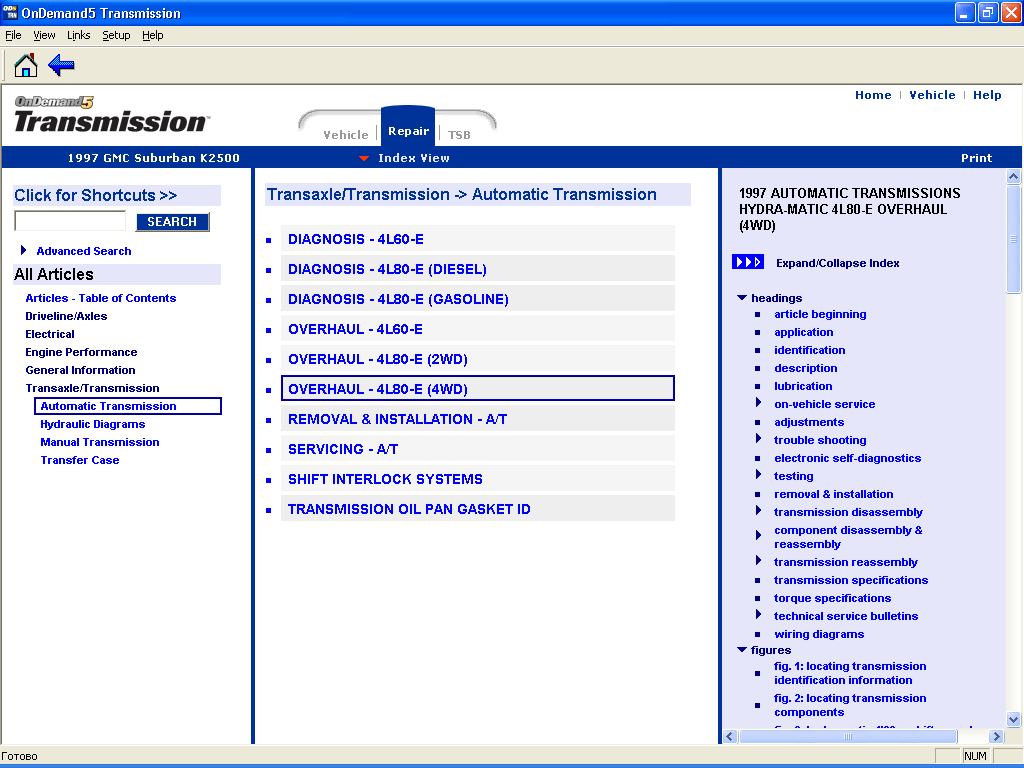Switch to the Vehicle tab
Image resolution: width=1024 pixels, height=768 pixels.
coord(345,135)
